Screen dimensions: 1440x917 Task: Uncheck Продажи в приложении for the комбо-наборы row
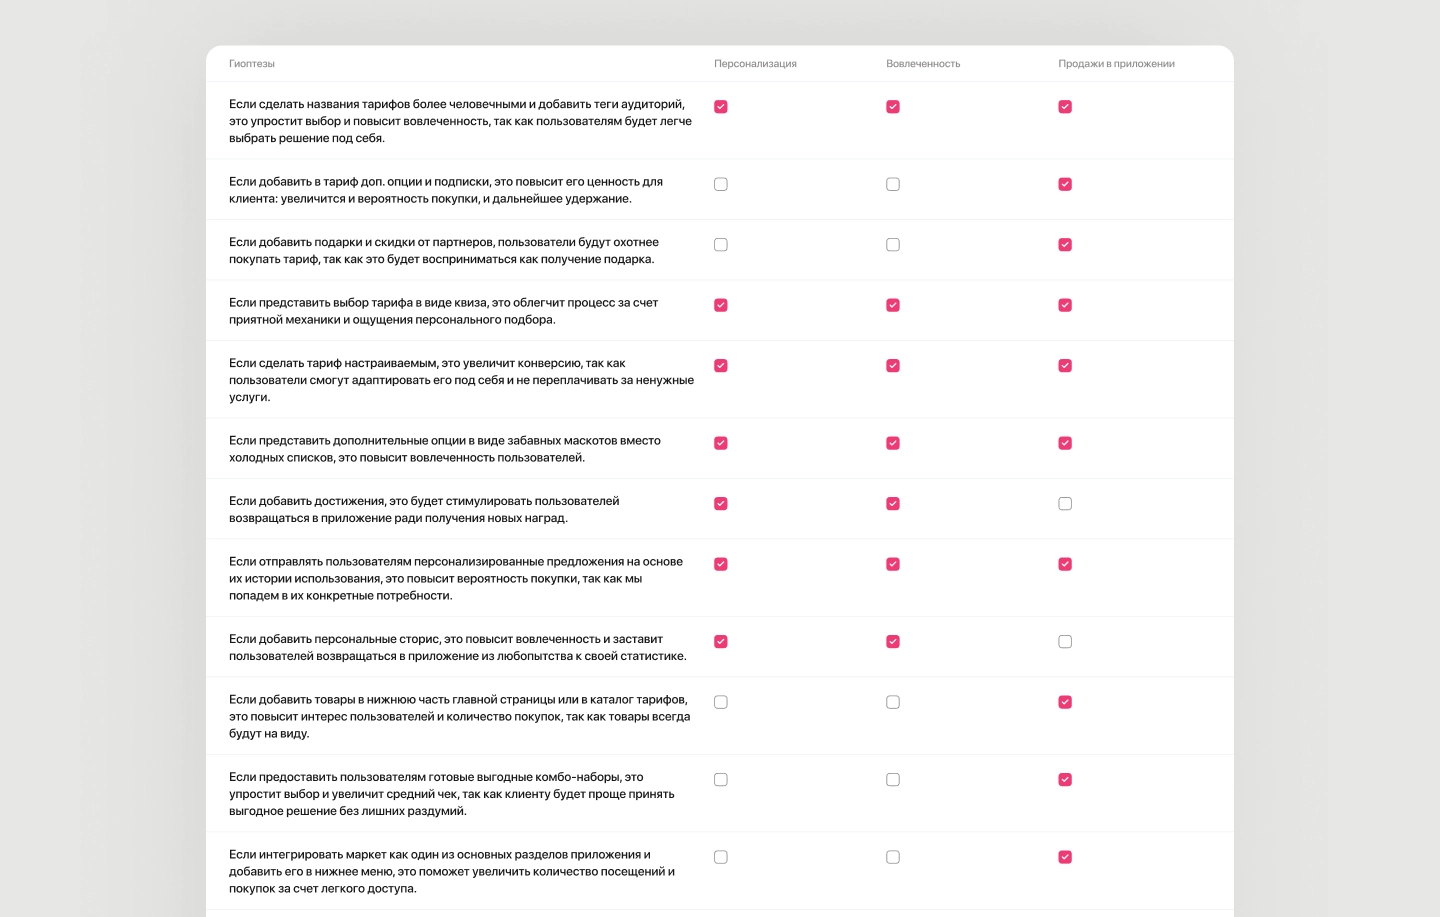click(x=1065, y=780)
